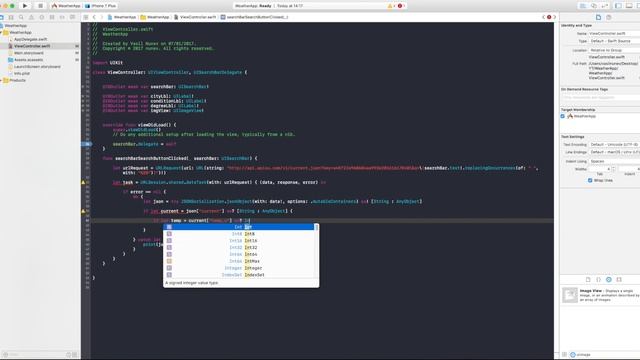This screenshot has height=360, width=640.
Task: Show the symbol navigator
Action: [11, 17]
